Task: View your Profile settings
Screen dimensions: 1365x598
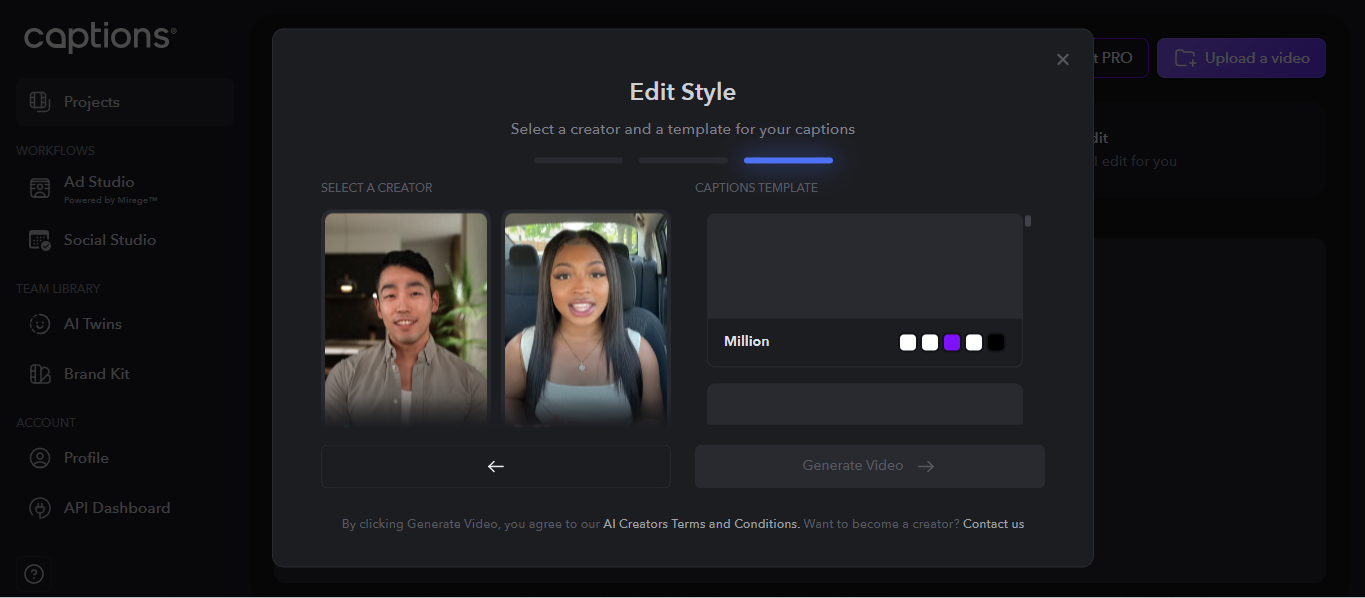Action: pos(86,457)
